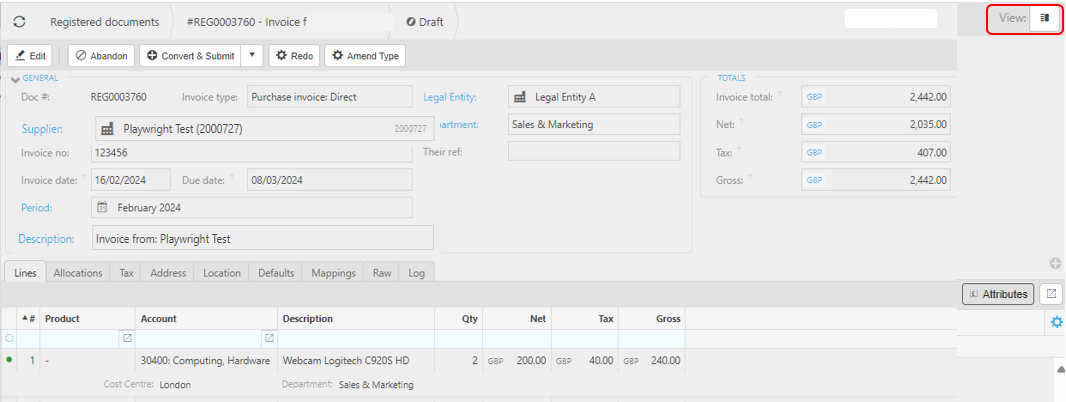
Task: Open the Mappings tab
Action: pyautogui.click(x=333, y=273)
